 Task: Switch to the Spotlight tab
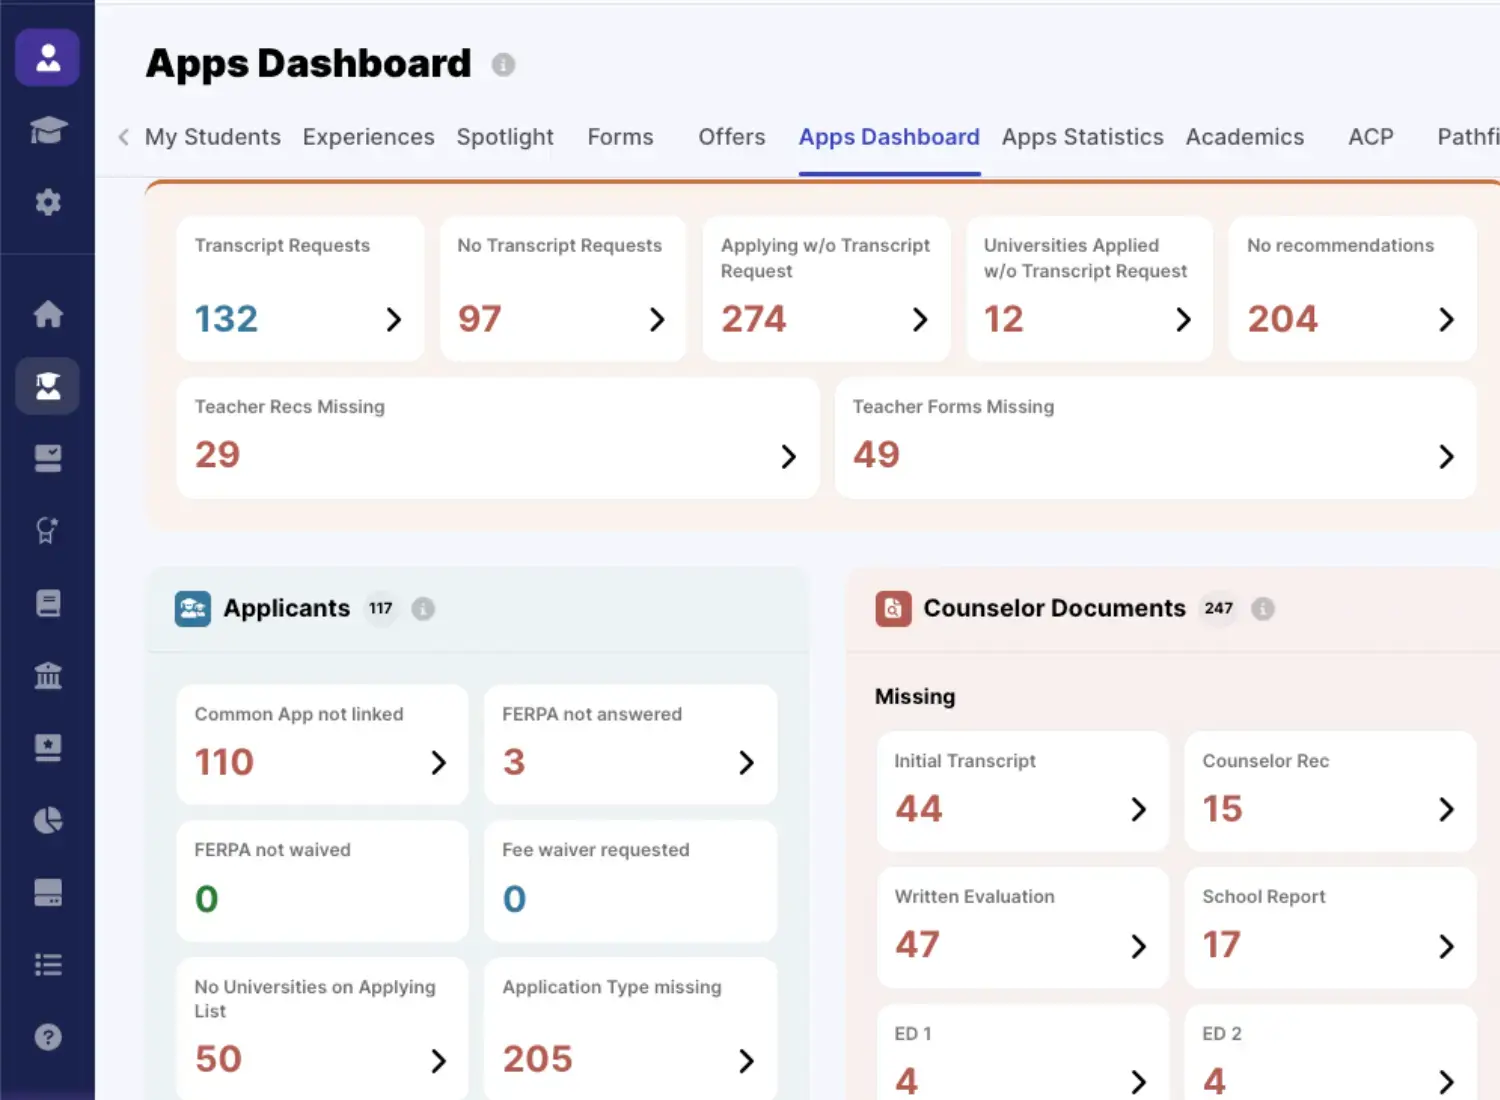505,137
